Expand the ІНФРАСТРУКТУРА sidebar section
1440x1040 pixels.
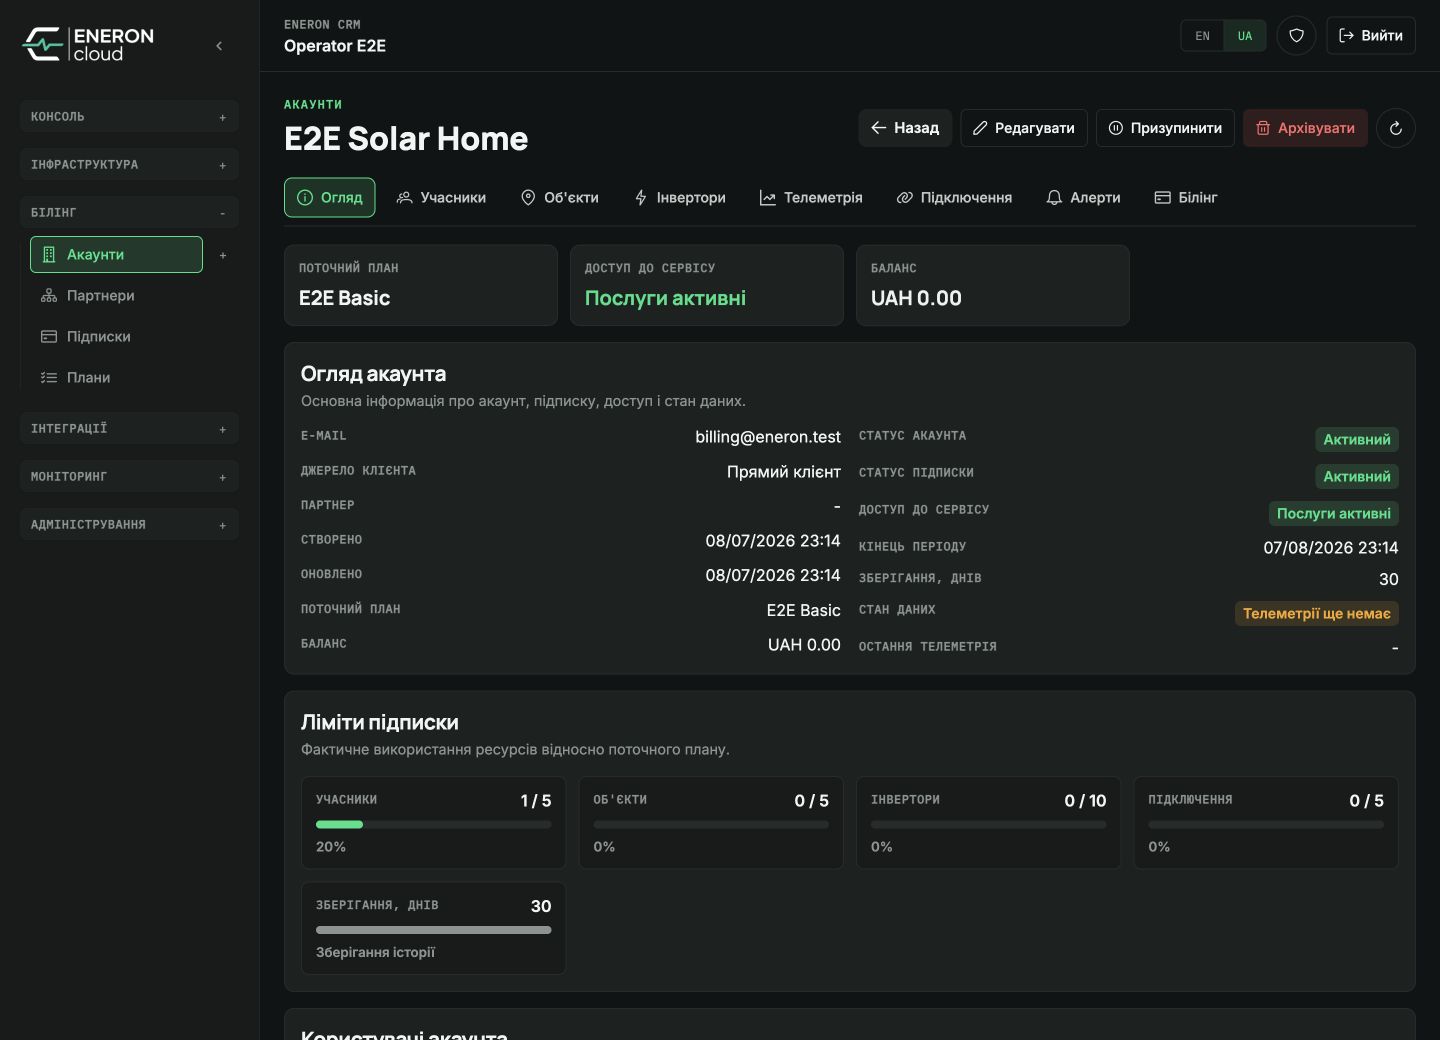tap(129, 165)
